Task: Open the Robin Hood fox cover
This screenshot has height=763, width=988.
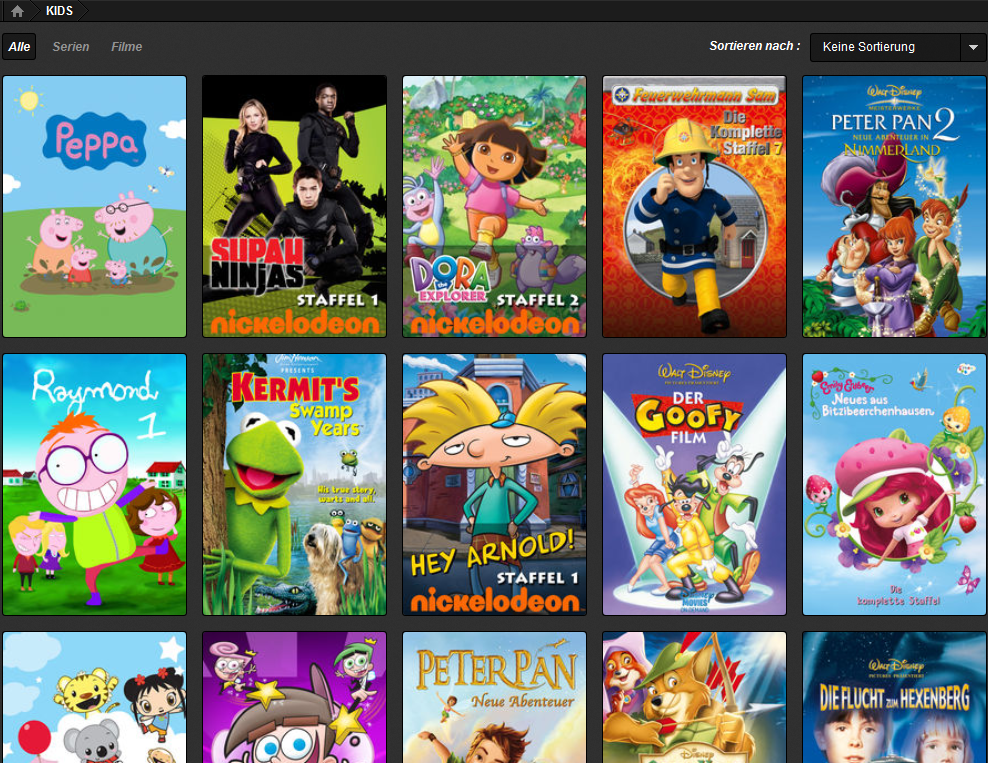Action: tap(694, 697)
